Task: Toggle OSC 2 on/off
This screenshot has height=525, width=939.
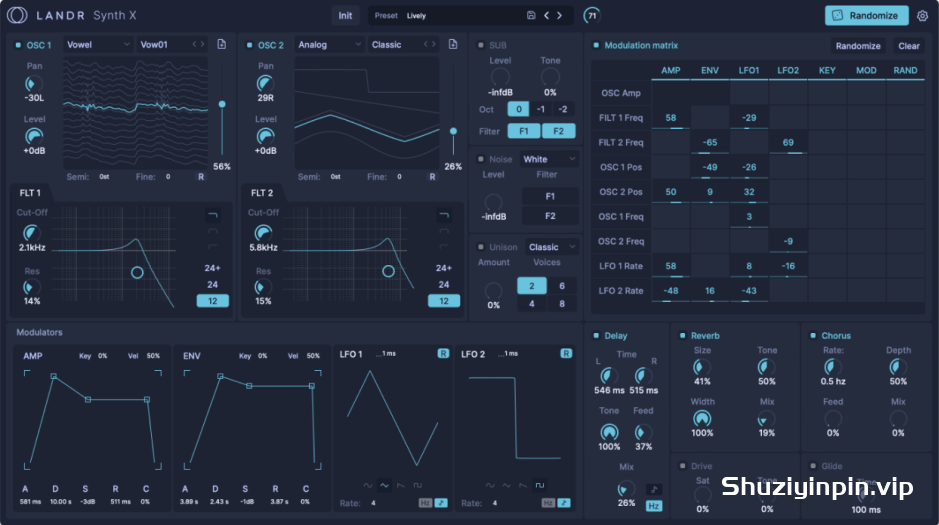Action: pyautogui.click(x=249, y=45)
